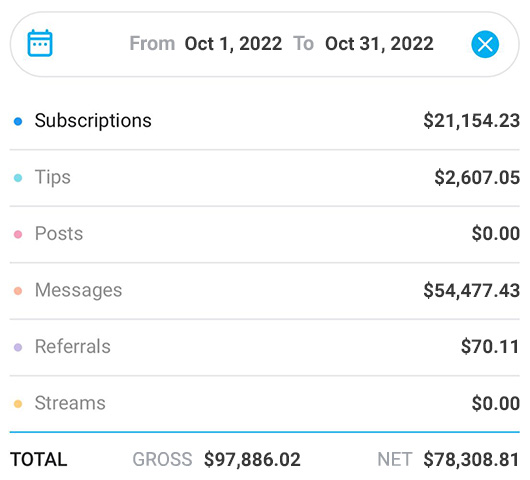
Task: Click the net total $78,308.81
Action: coord(471,460)
